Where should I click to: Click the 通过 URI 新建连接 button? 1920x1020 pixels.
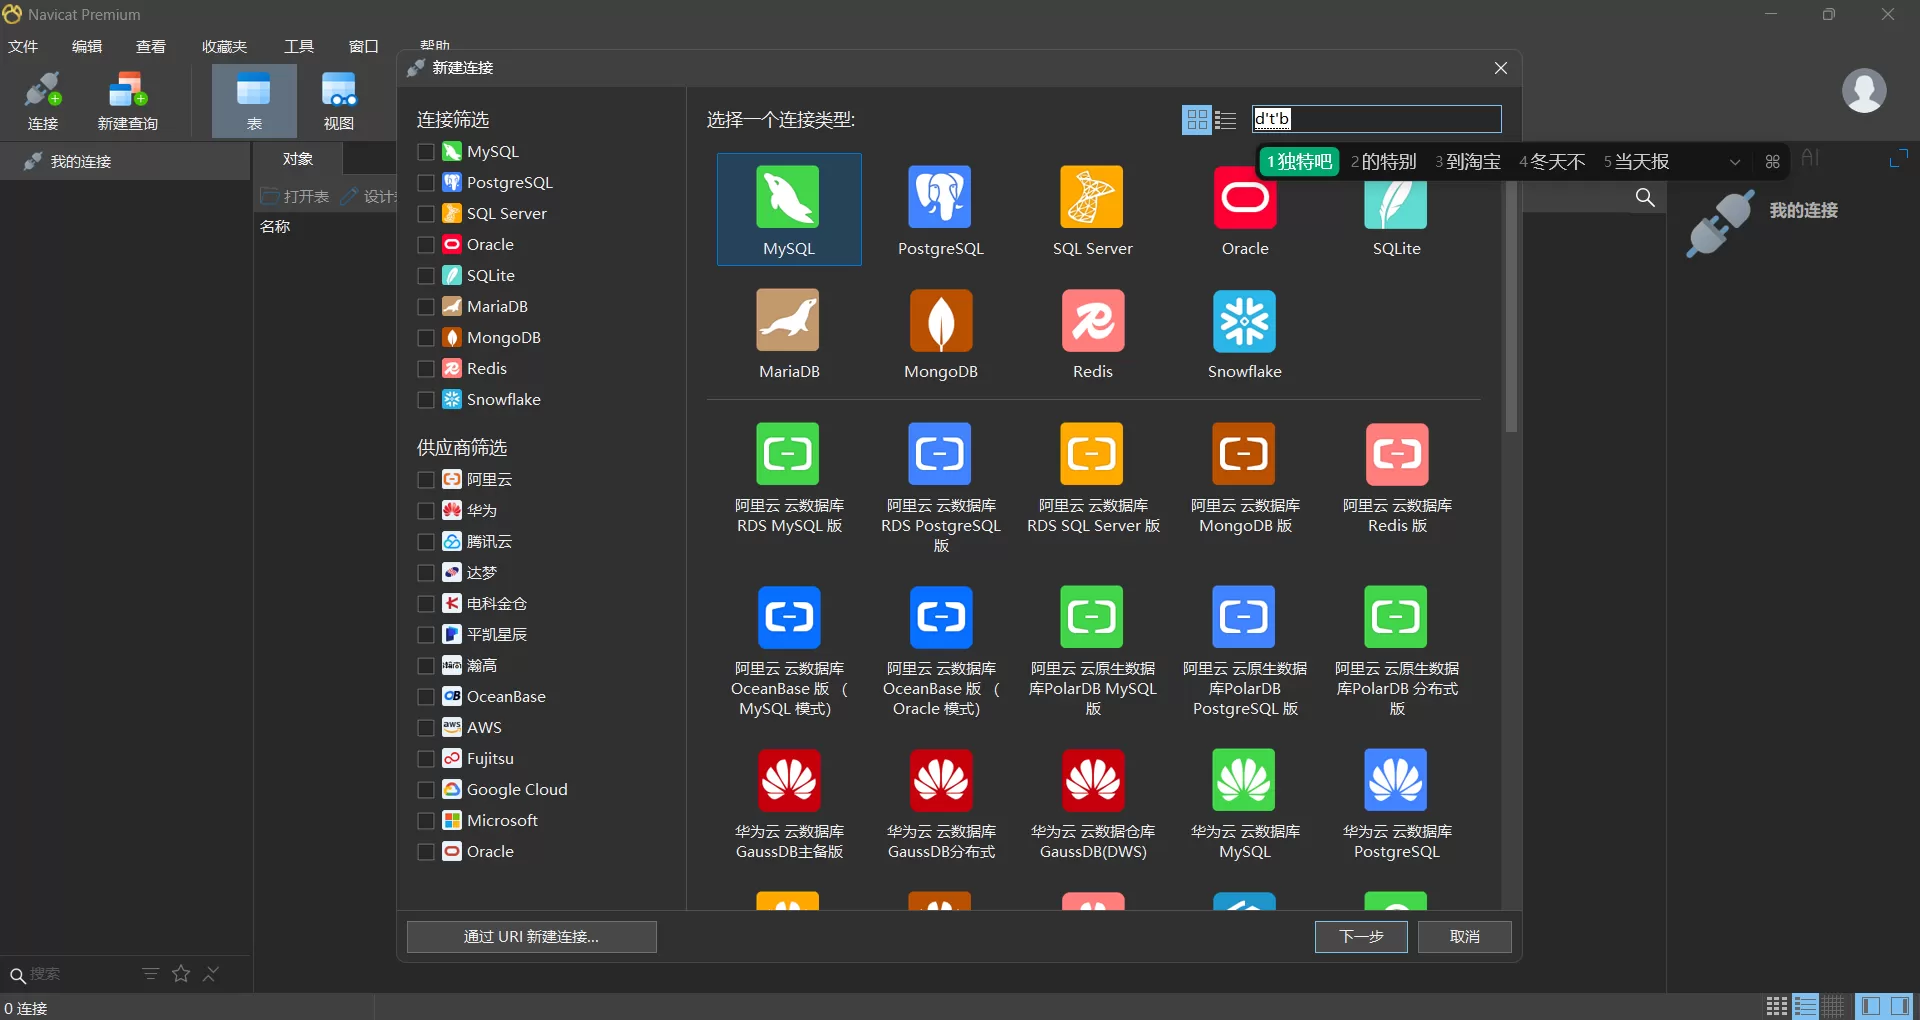click(531, 937)
